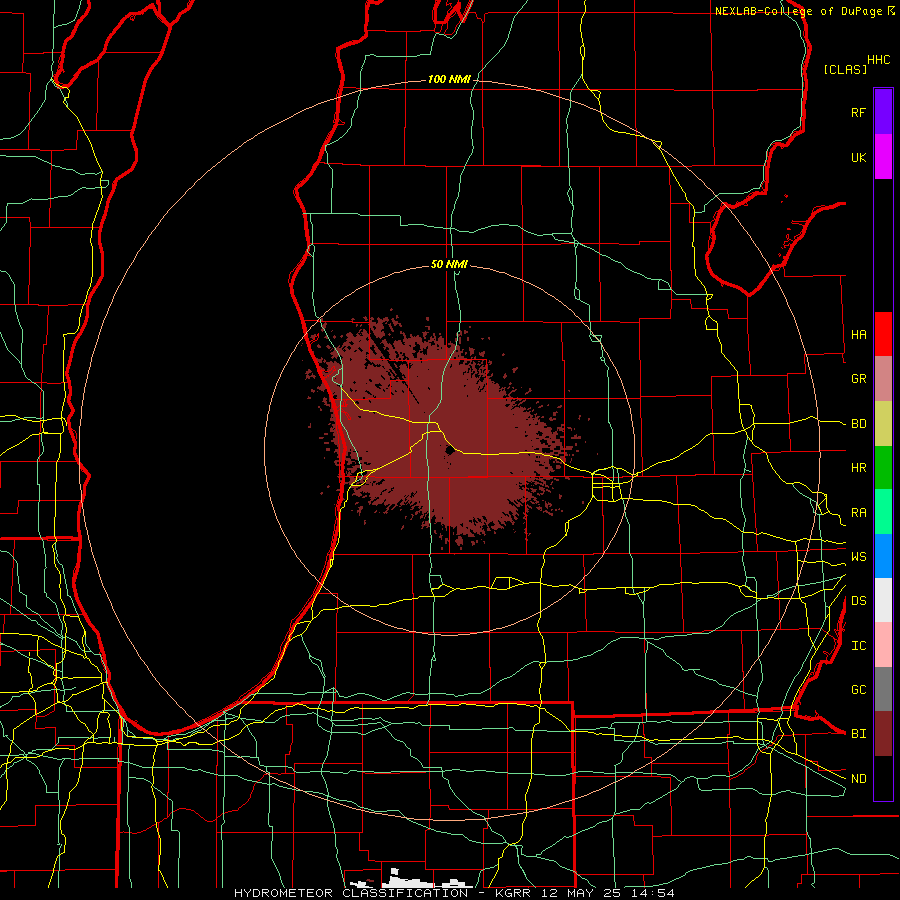This screenshot has width=900, height=900.
Task: Click the light pink IC legend swatch
Action: 883,645
